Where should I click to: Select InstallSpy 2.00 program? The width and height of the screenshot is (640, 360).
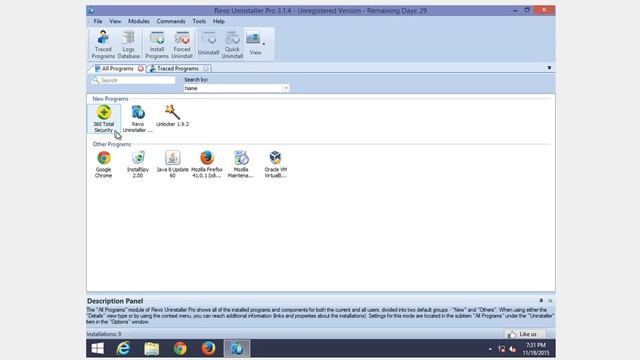[x=138, y=164]
